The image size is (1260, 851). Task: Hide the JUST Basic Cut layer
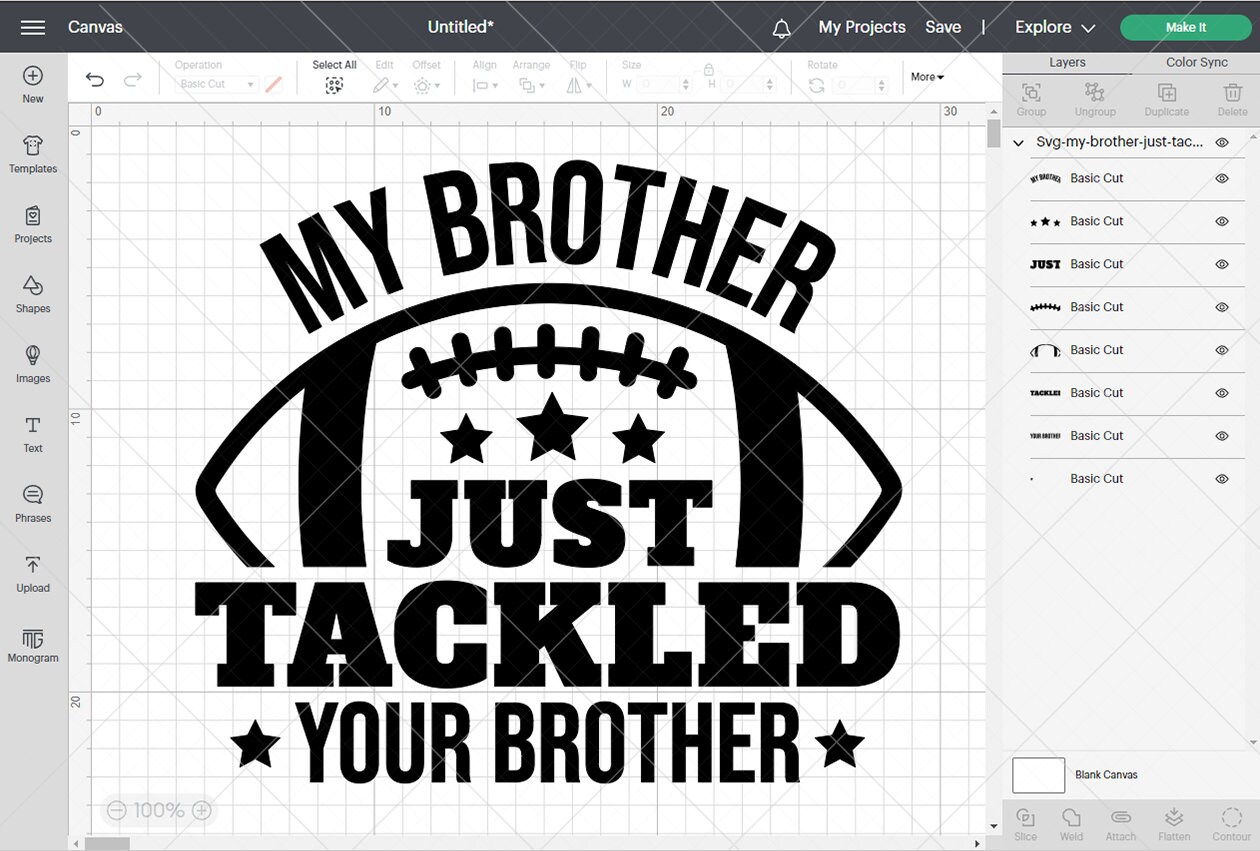(x=1221, y=264)
